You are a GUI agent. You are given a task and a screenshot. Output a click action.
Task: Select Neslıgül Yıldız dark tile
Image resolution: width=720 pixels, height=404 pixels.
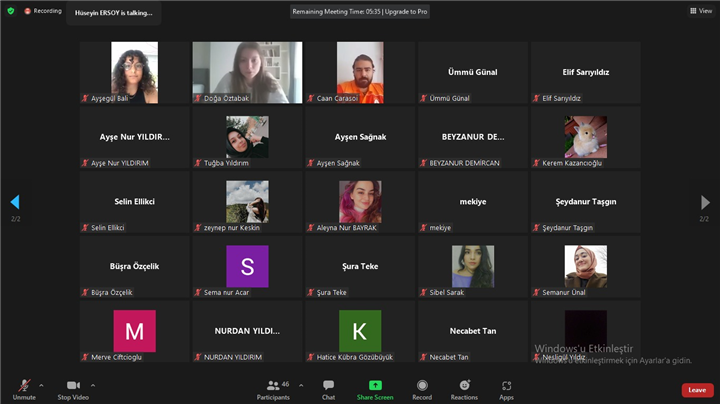pos(586,331)
